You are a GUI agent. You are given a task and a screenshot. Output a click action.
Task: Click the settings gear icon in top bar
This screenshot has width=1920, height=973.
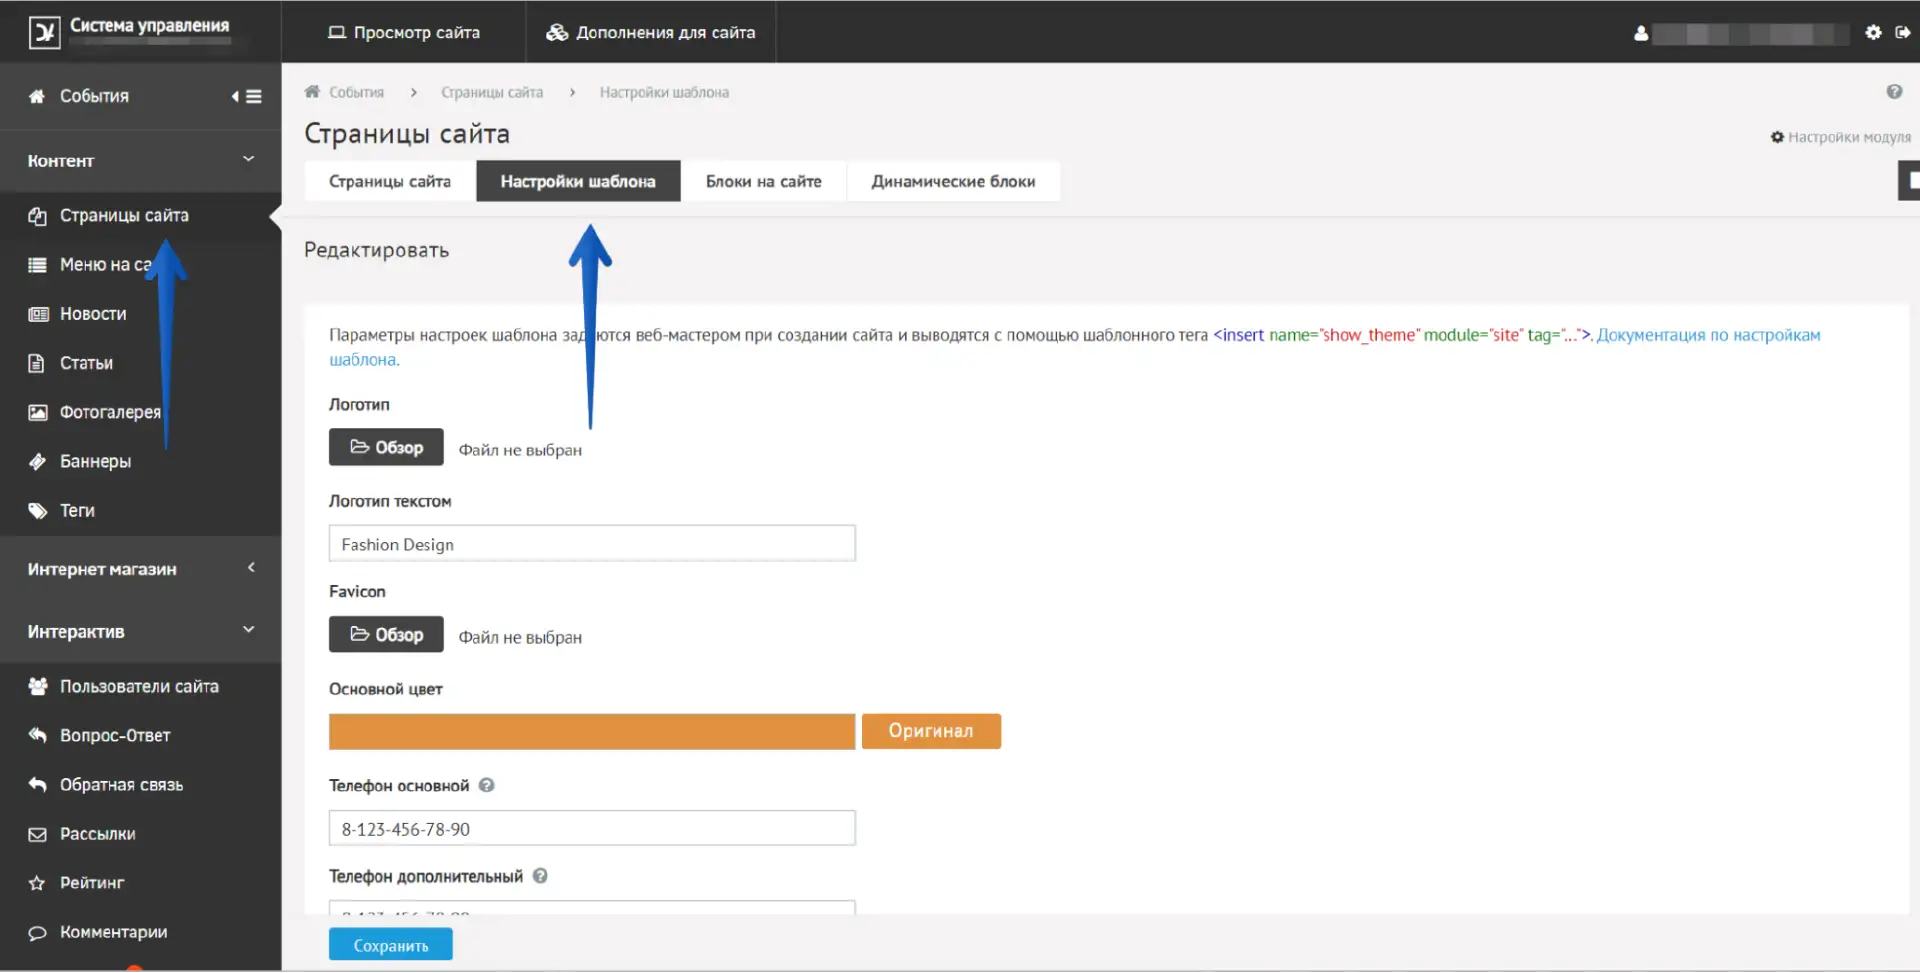pos(1873,33)
